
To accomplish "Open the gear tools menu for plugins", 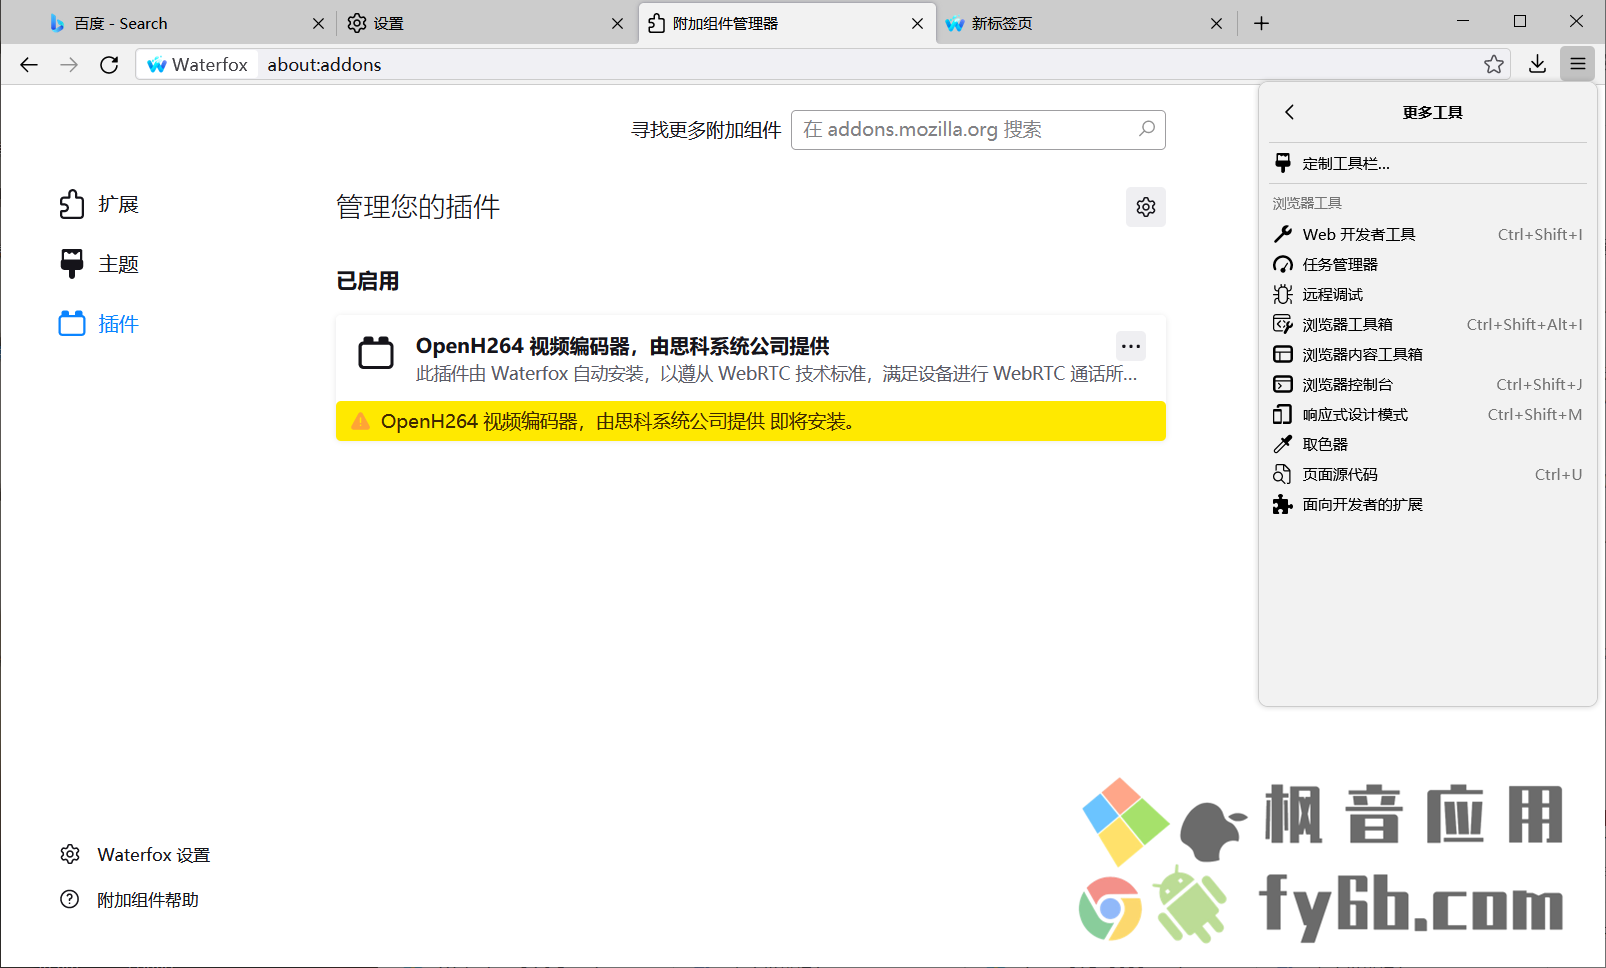I will (1146, 207).
